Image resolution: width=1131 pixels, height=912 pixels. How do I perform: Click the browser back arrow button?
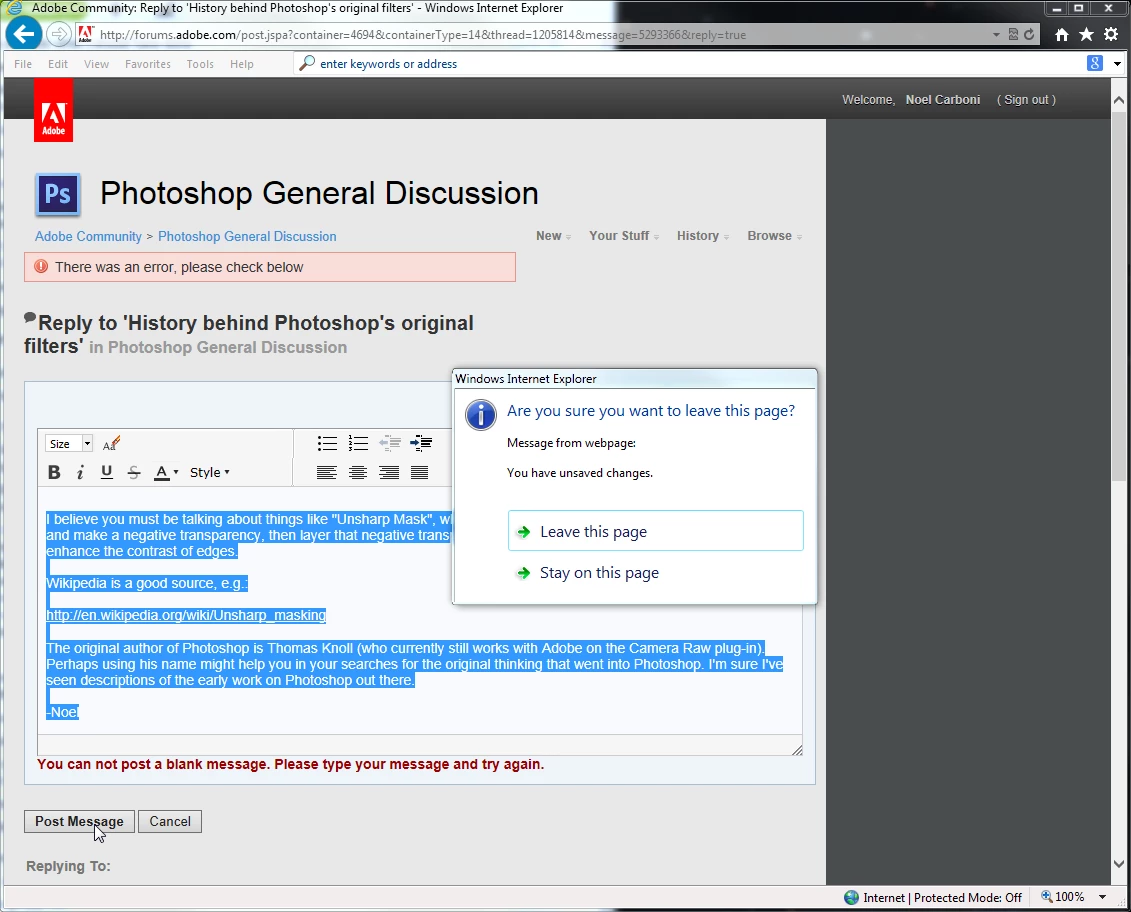coord(23,34)
